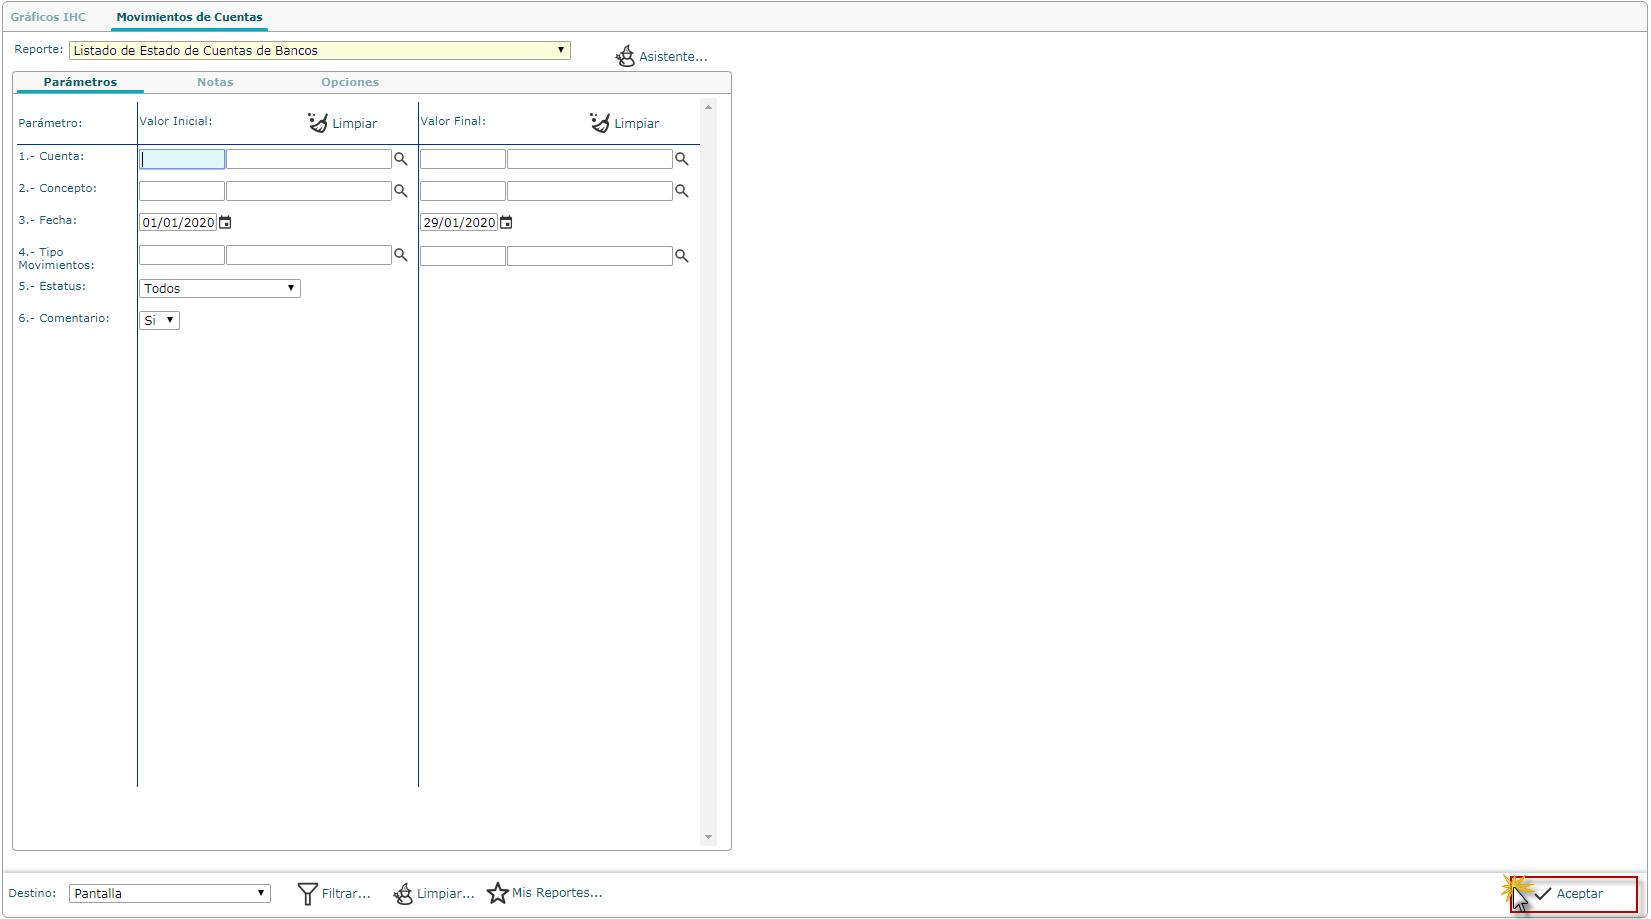1651x919 pixels.
Task: Click the Filtrar funnel icon
Action: [x=307, y=894]
